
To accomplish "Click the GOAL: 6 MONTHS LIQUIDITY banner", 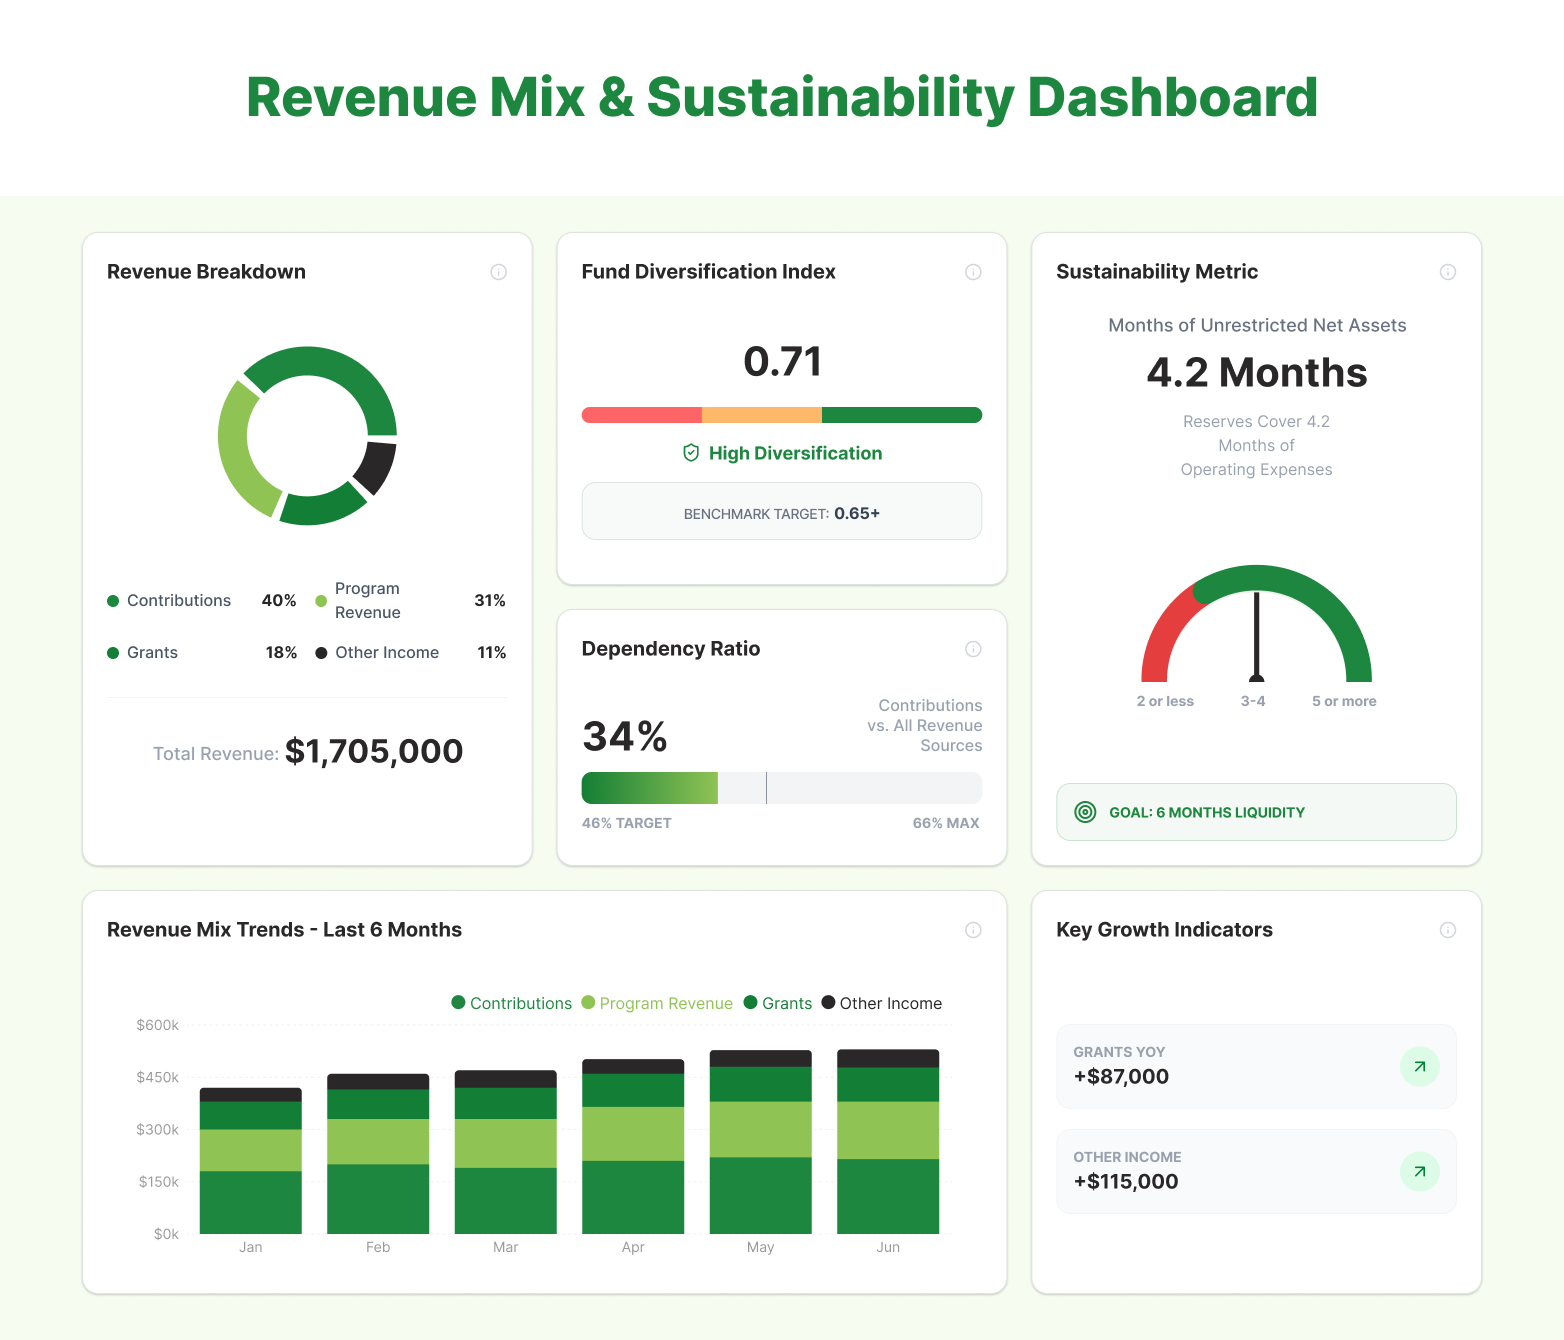I will point(1256,812).
